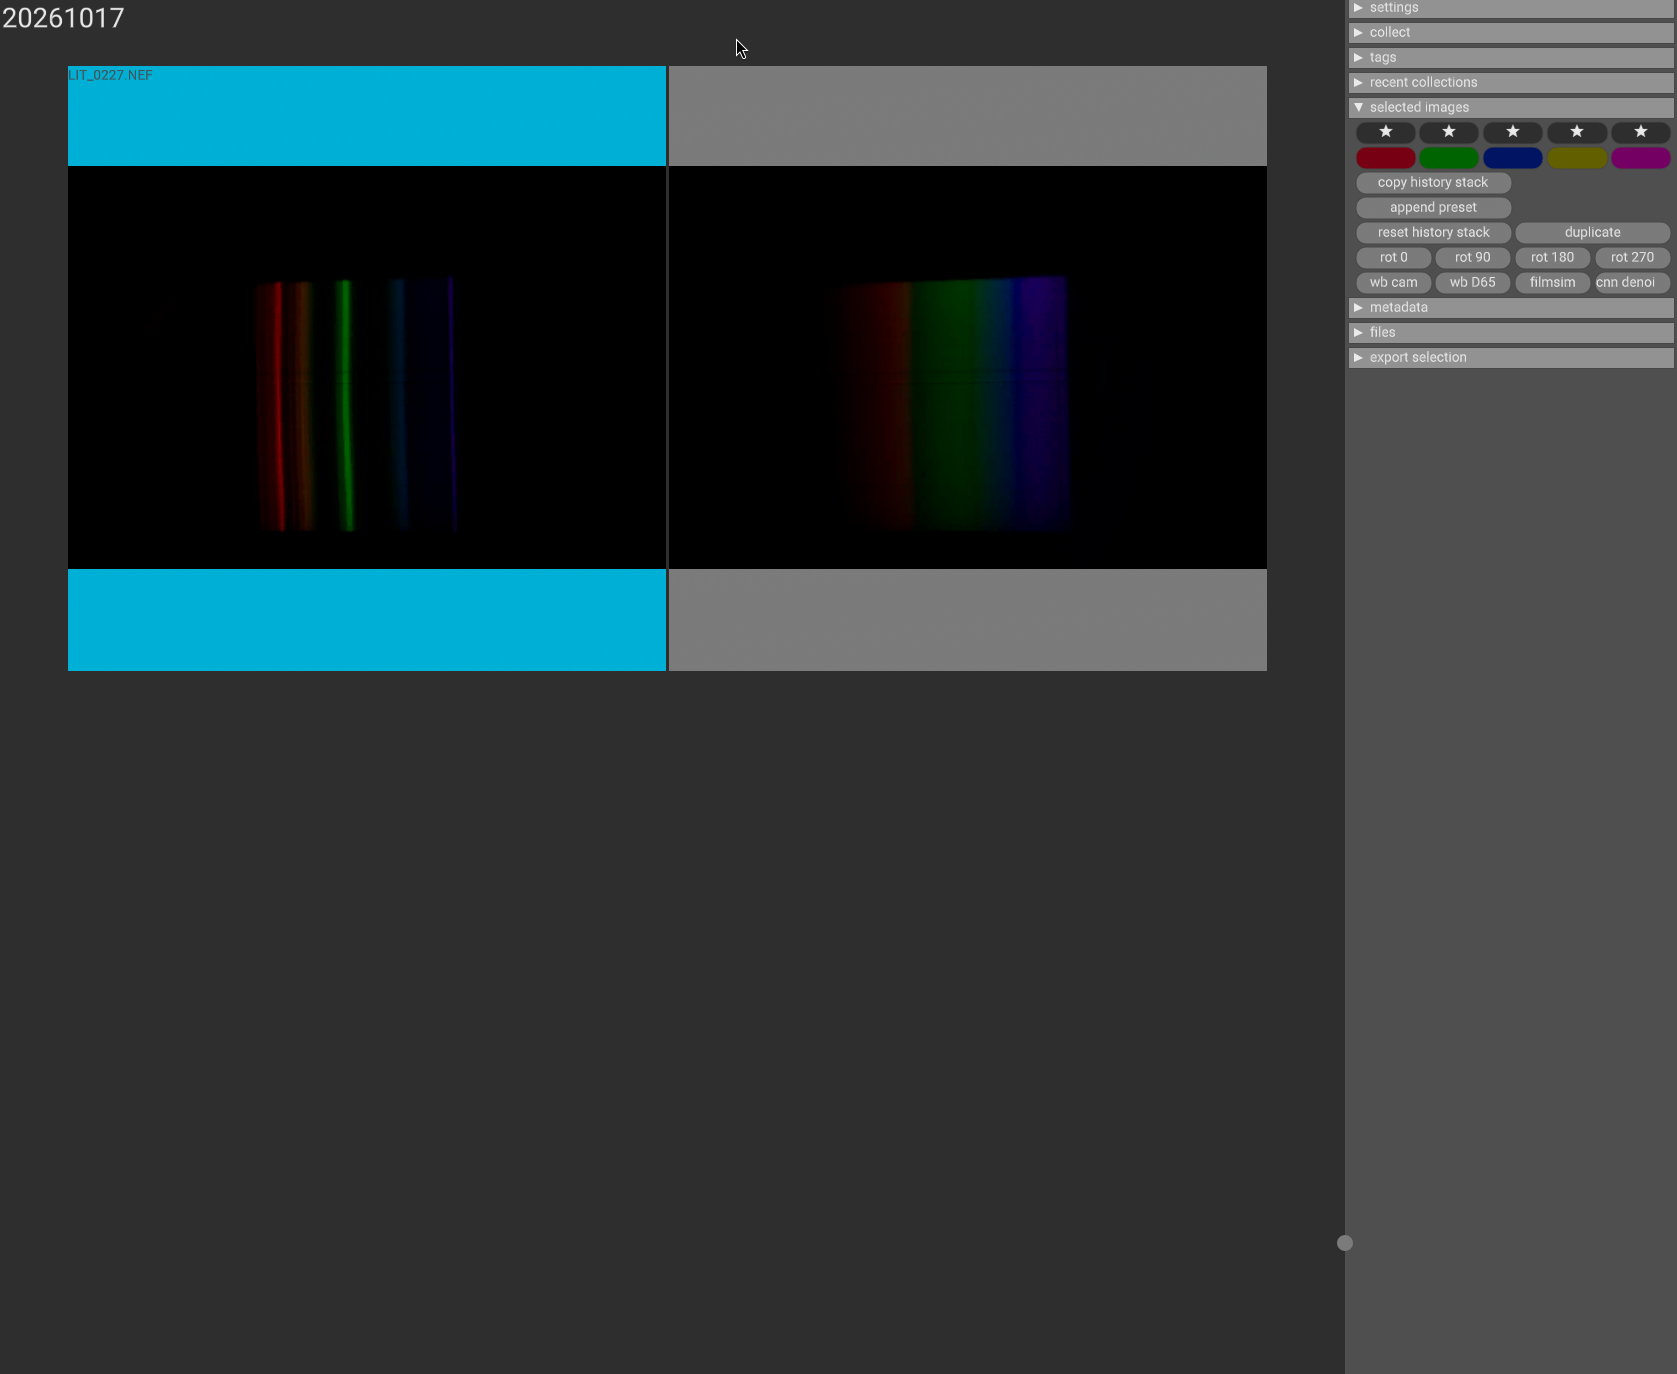Toggle the yellow color label
Viewport: 1677px width, 1374px height.
coord(1577,157)
